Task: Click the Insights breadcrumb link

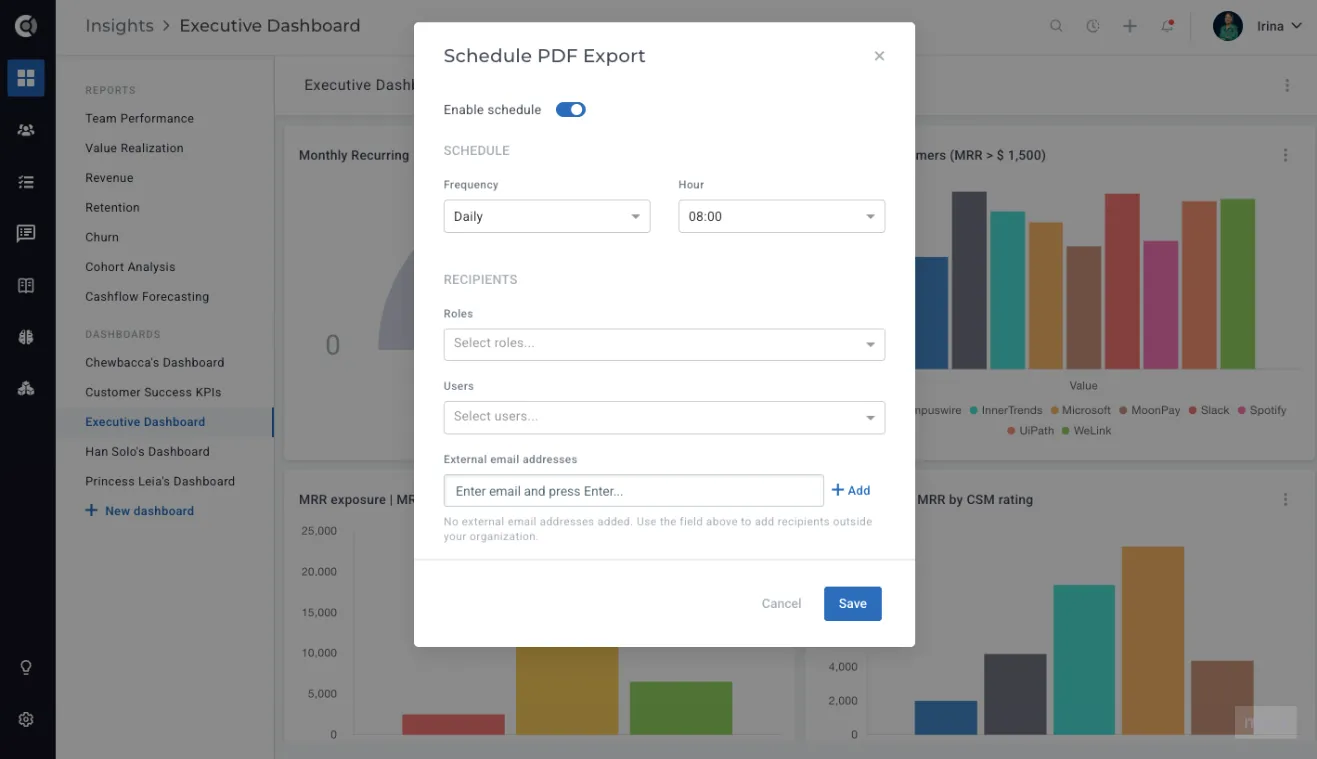Action: [x=120, y=26]
